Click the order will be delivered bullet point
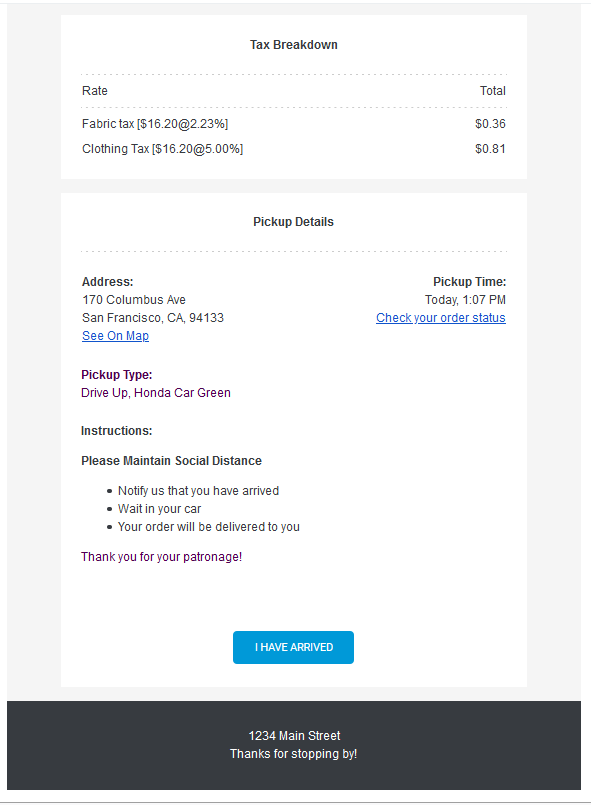 pyautogui.click(x=208, y=526)
